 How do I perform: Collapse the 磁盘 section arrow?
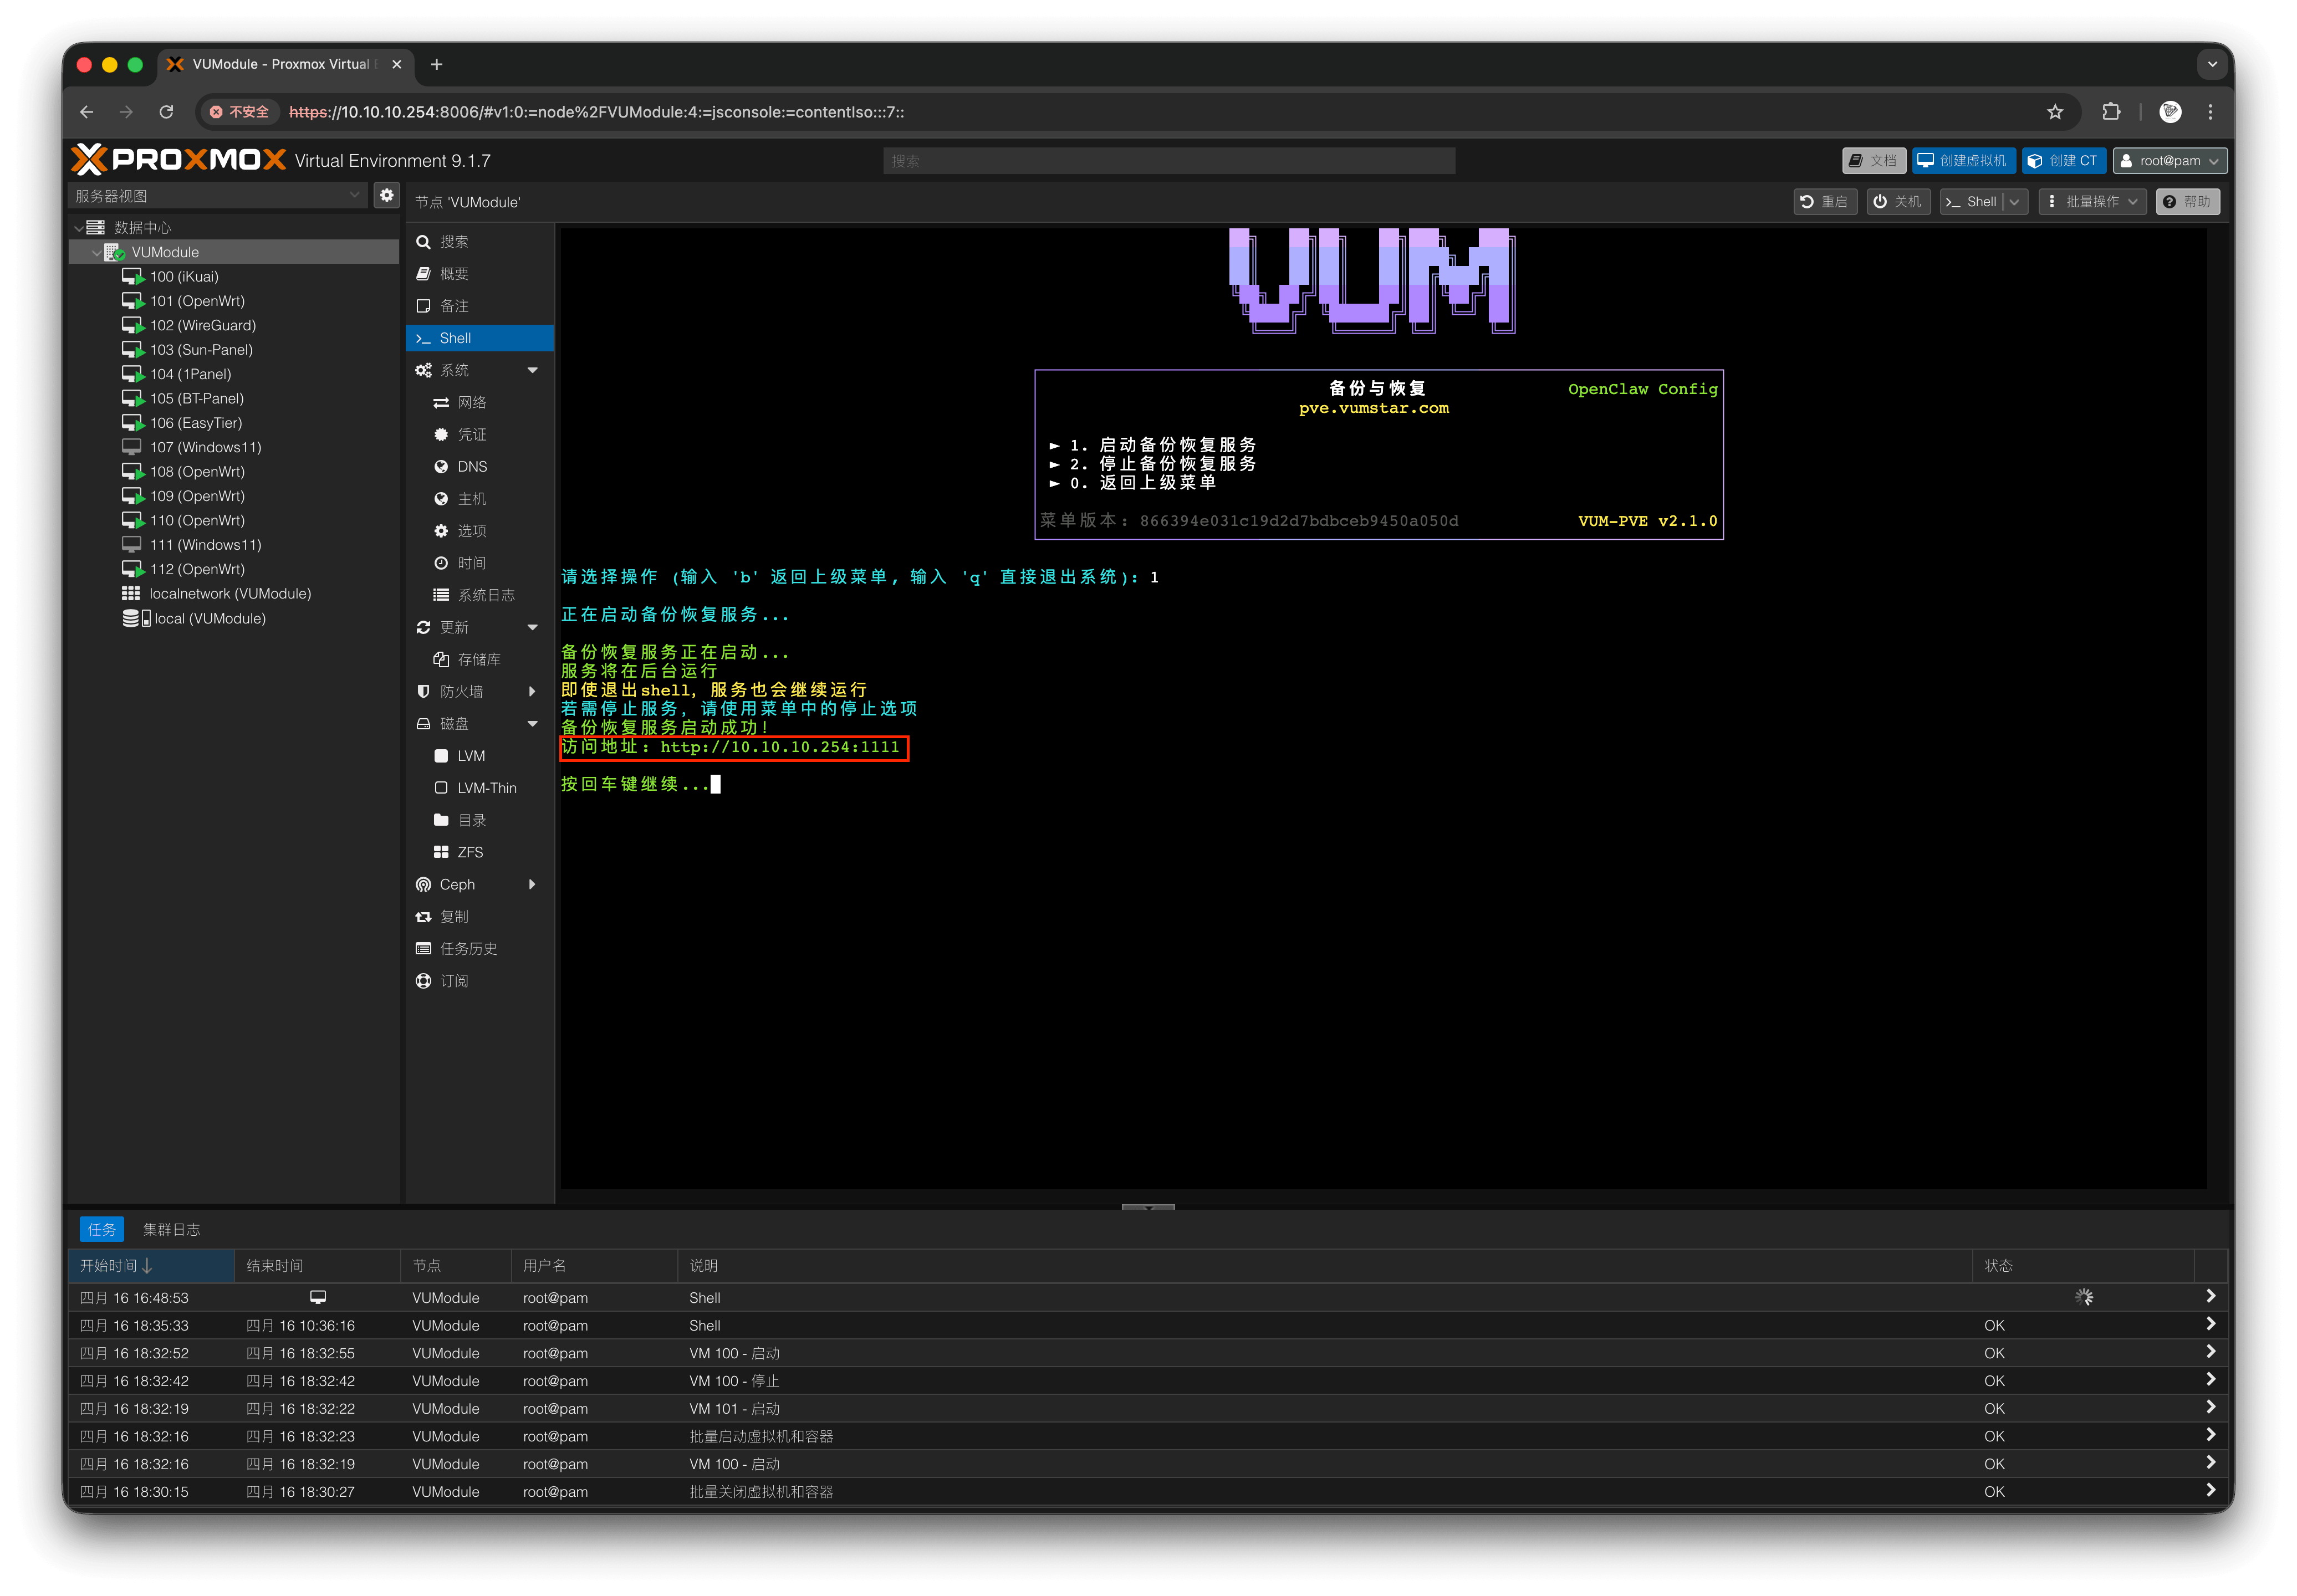click(x=532, y=724)
